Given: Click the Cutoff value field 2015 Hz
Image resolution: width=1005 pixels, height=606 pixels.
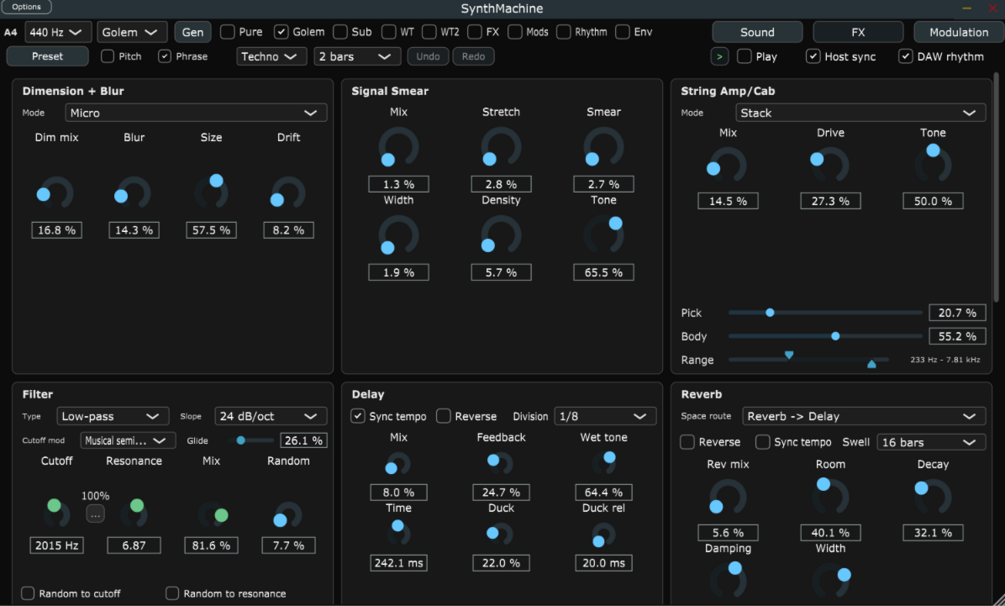Looking at the screenshot, I should [x=56, y=545].
